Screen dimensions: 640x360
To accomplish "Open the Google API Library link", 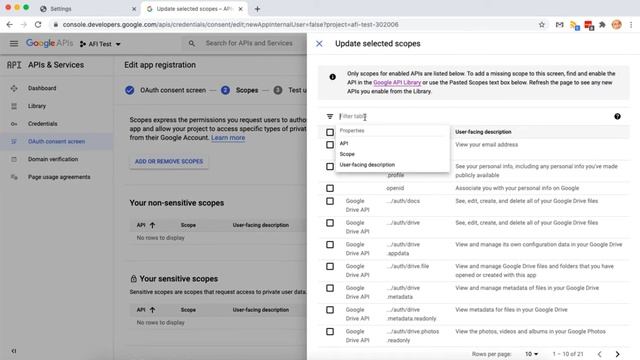I will tap(397, 82).
